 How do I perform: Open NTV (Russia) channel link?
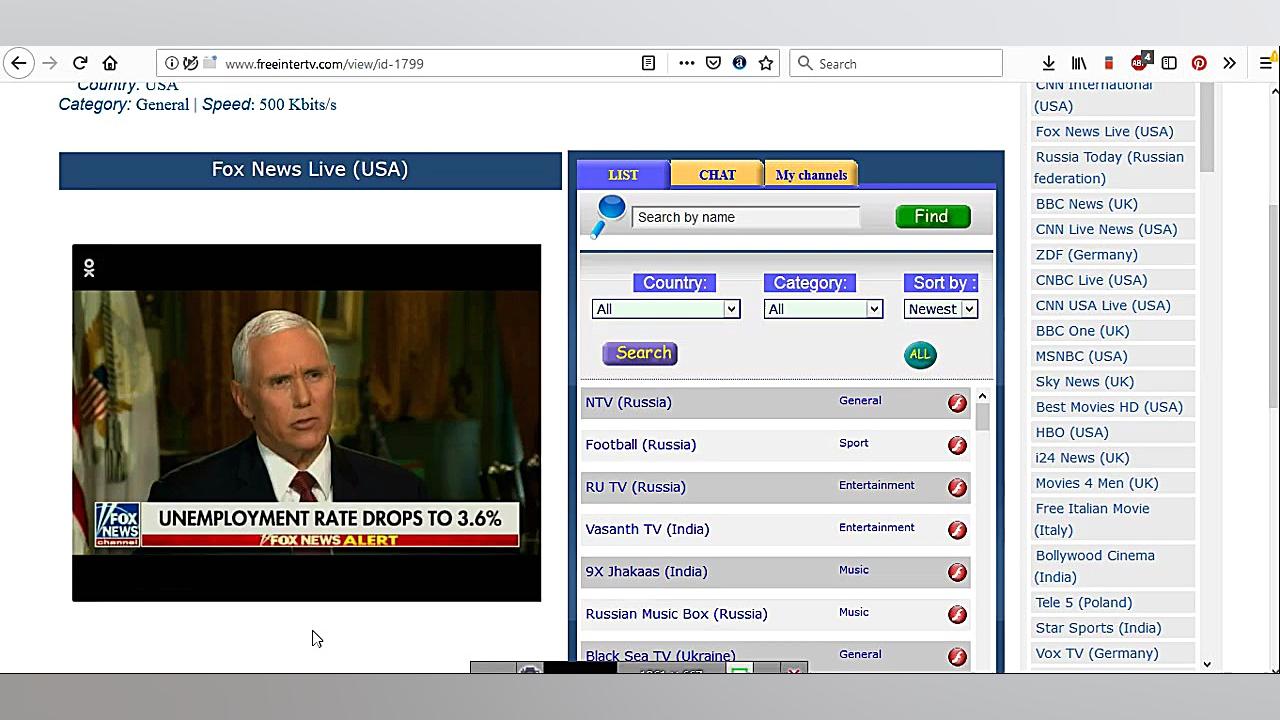pos(628,402)
